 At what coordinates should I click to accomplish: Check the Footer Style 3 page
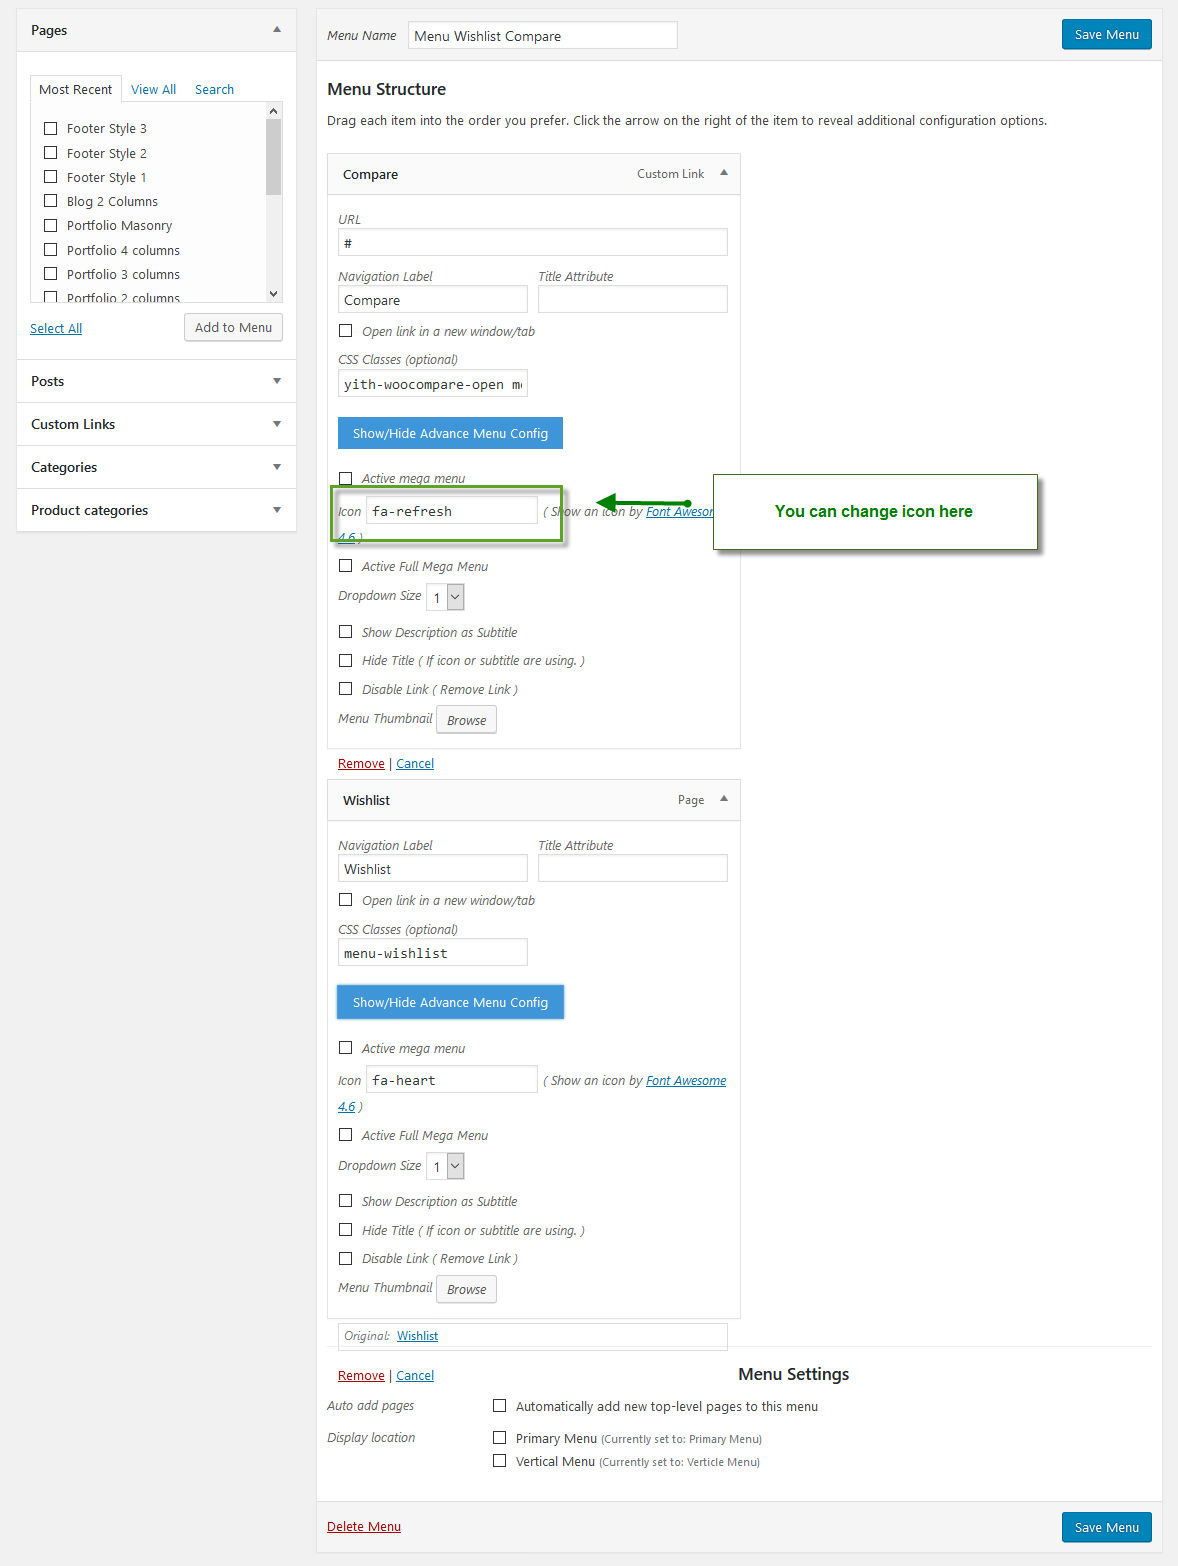pos(51,128)
